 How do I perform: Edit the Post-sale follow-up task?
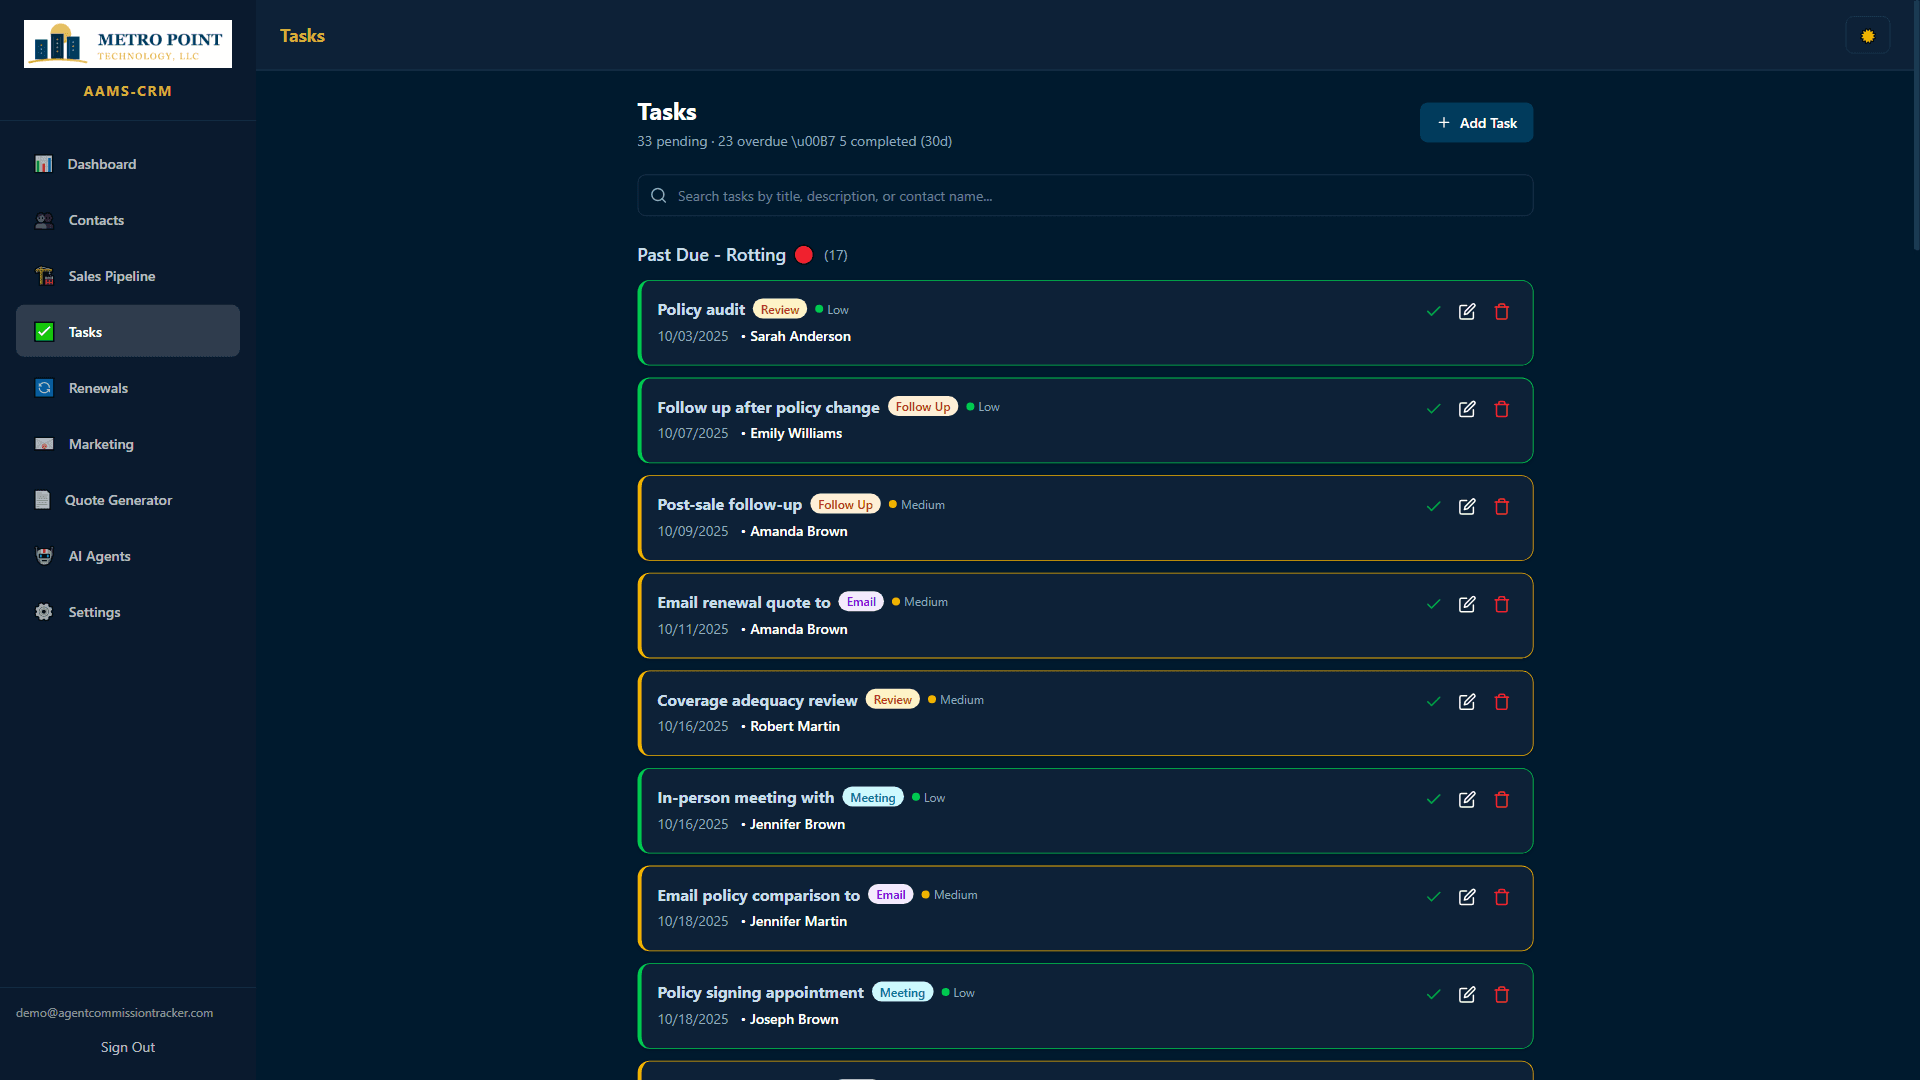(x=1467, y=506)
